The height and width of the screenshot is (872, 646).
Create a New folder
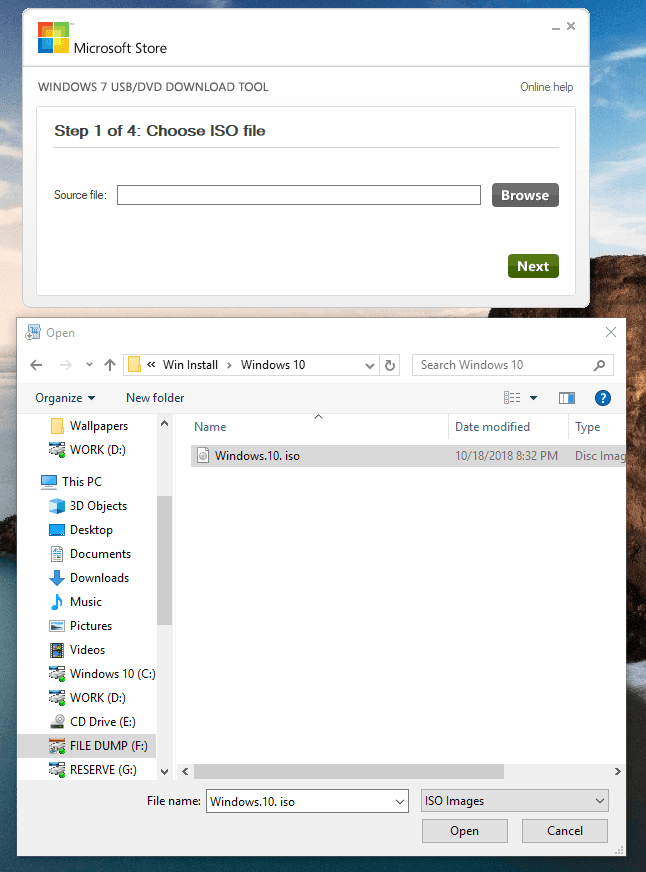(155, 398)
